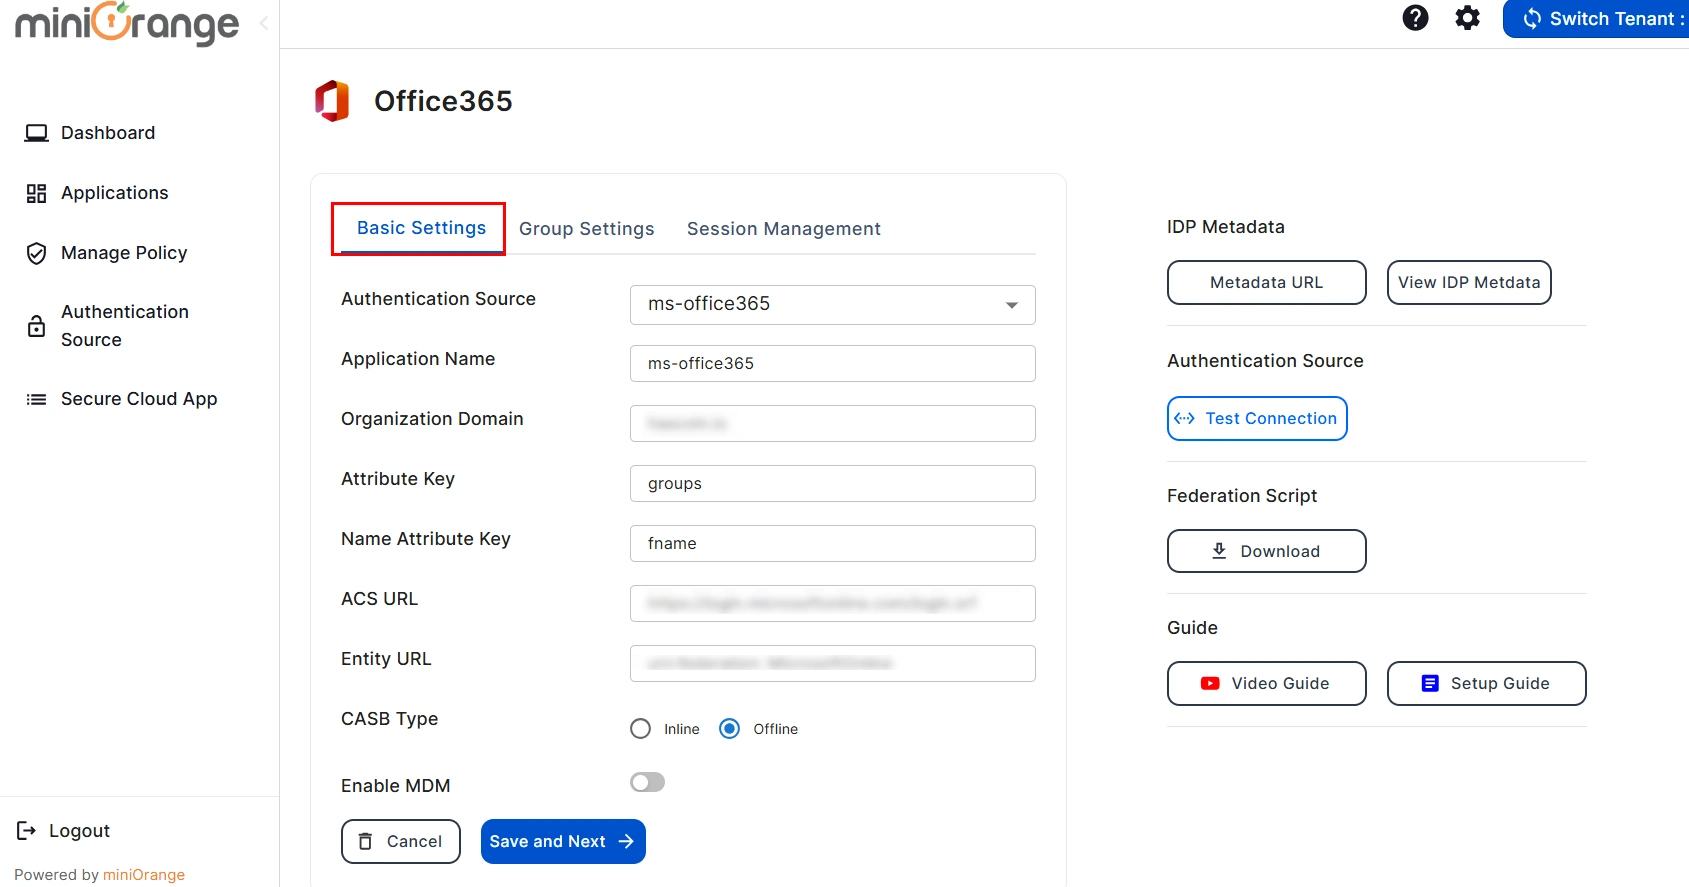The image size is (1689, 887).
Task: Click the Office365 app logo
Action: (x=332, y=101)
